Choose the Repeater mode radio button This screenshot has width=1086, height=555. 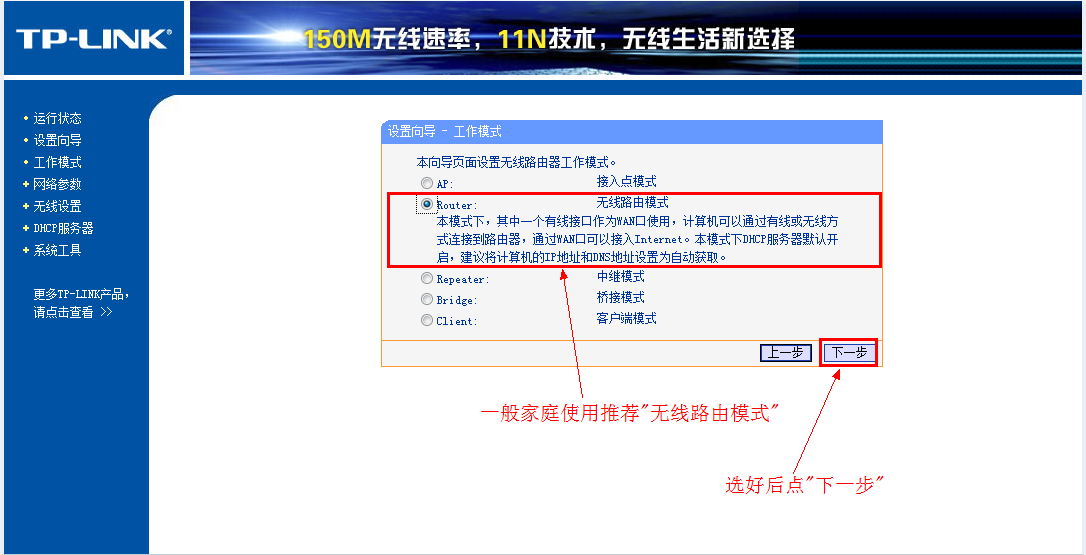tap(427, 279)
